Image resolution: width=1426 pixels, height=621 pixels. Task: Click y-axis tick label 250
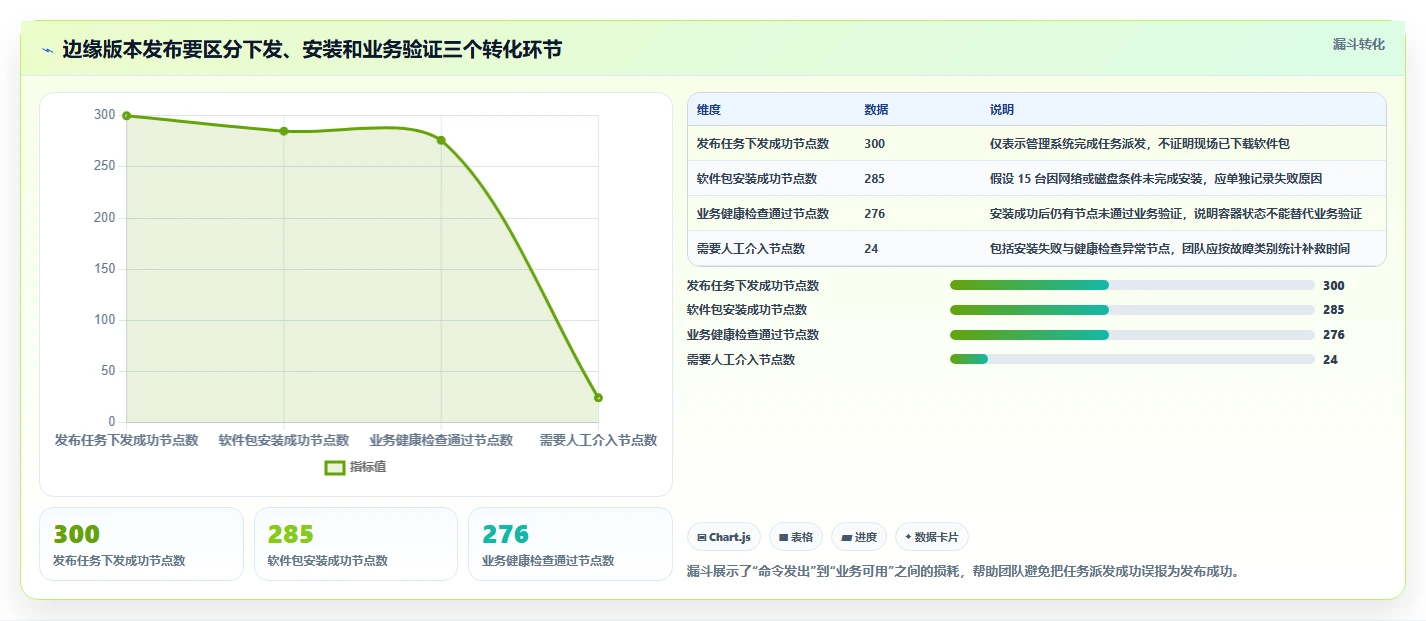point(105,166)
